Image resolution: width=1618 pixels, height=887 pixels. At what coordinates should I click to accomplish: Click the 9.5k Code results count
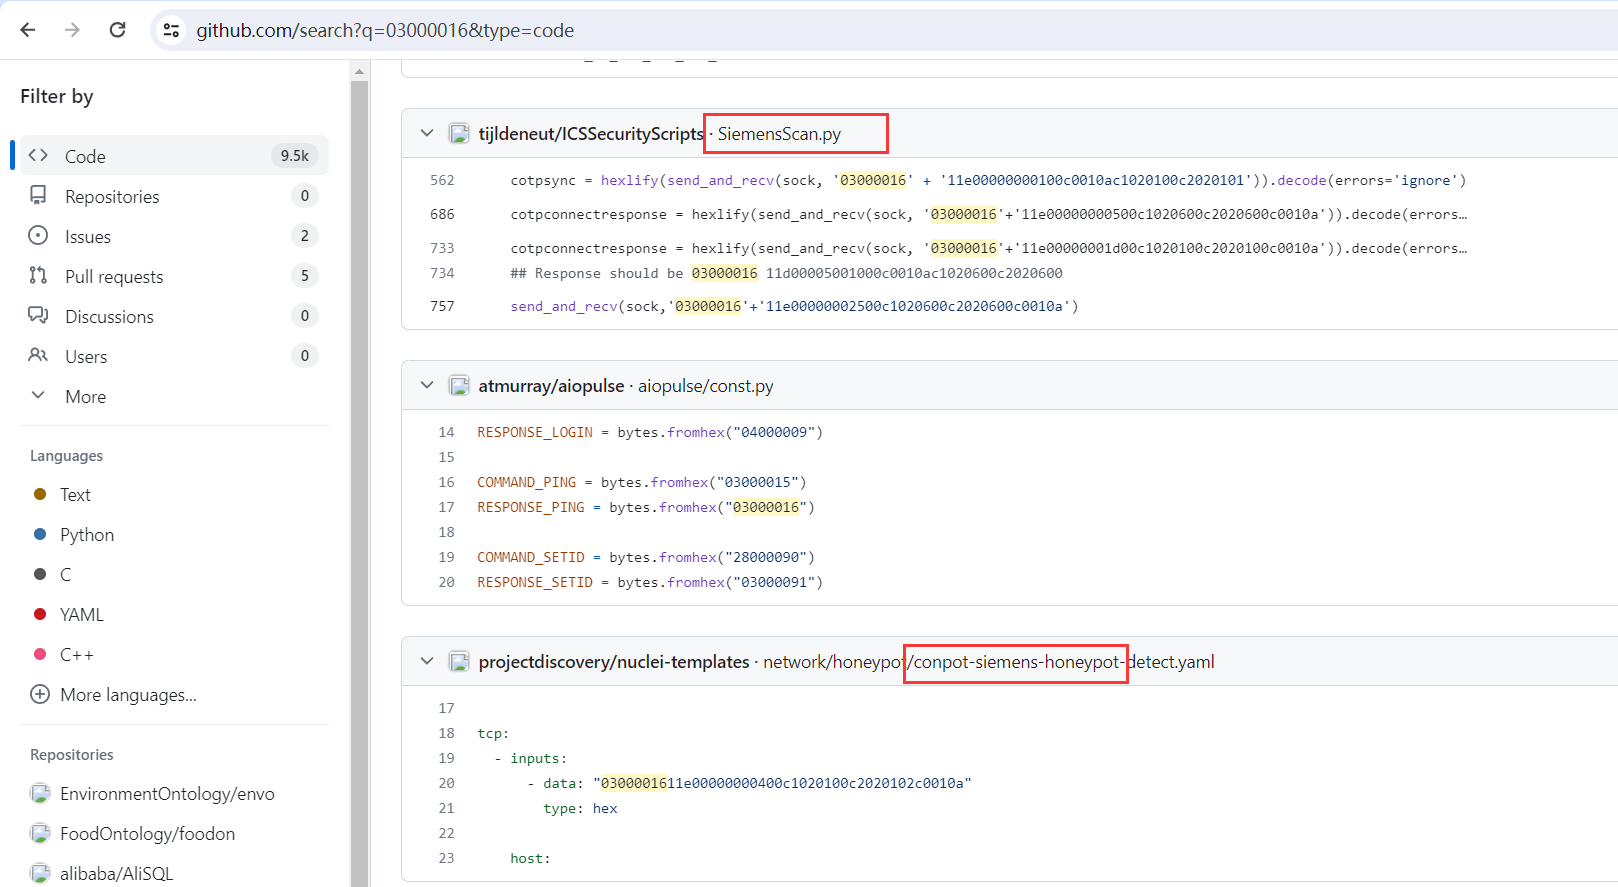point(295,156)
